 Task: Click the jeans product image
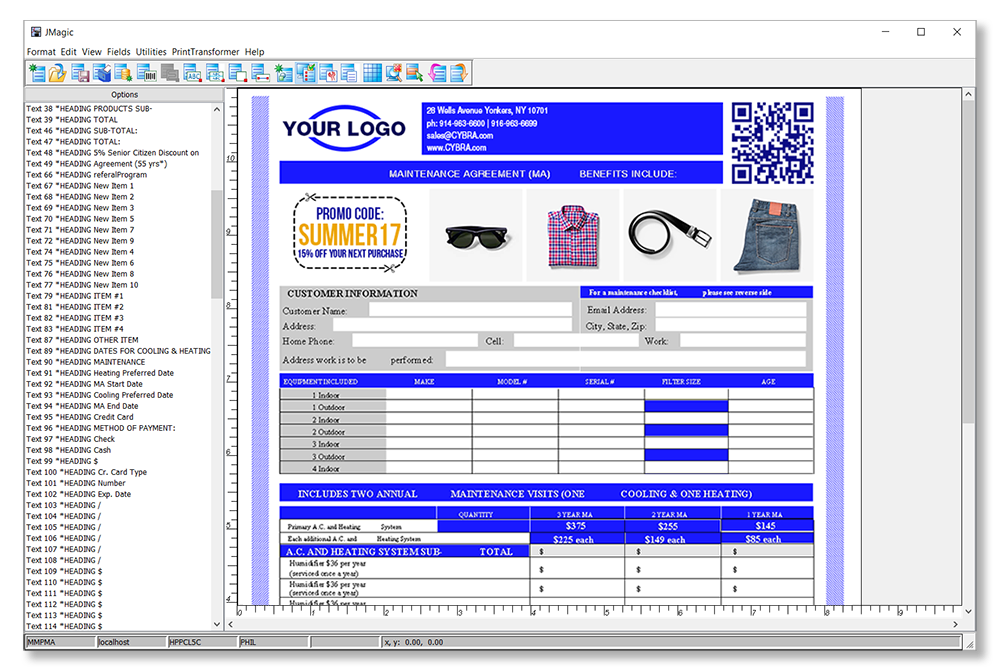coord(767,235)
